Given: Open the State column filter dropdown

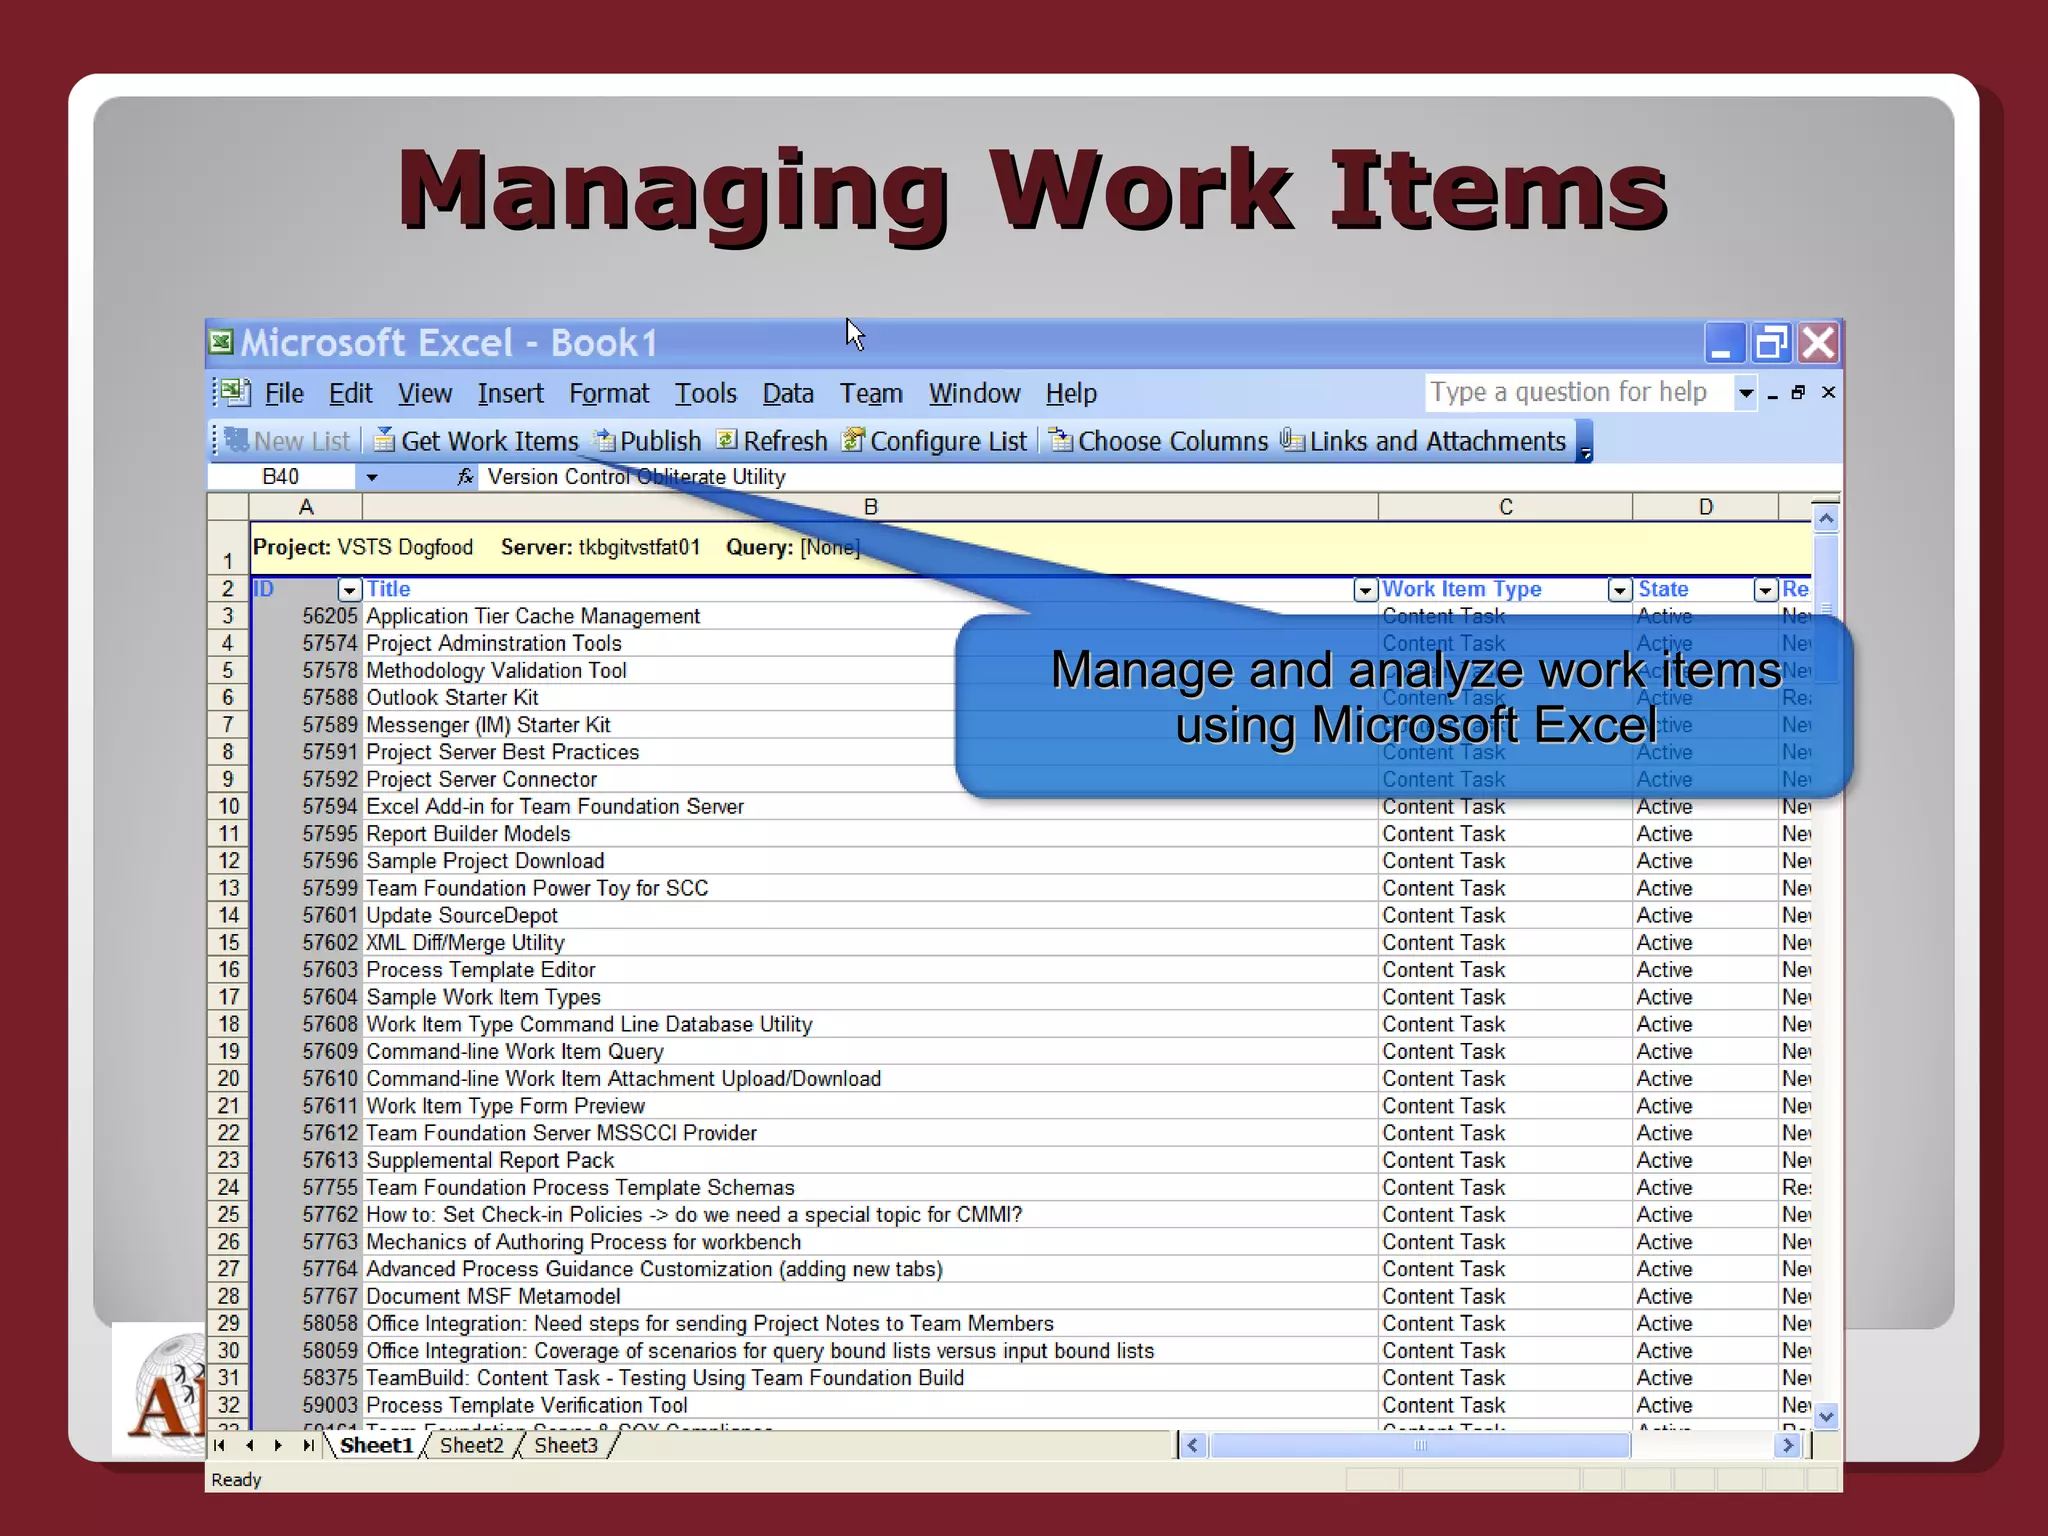Looking at the screenshot, I should click(1765, 590).
